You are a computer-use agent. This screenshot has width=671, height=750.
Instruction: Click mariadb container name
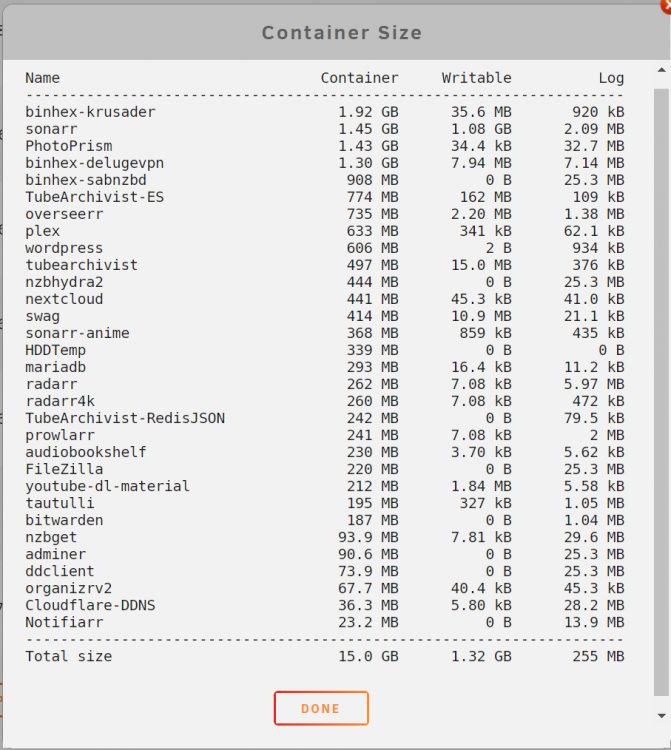55,367
